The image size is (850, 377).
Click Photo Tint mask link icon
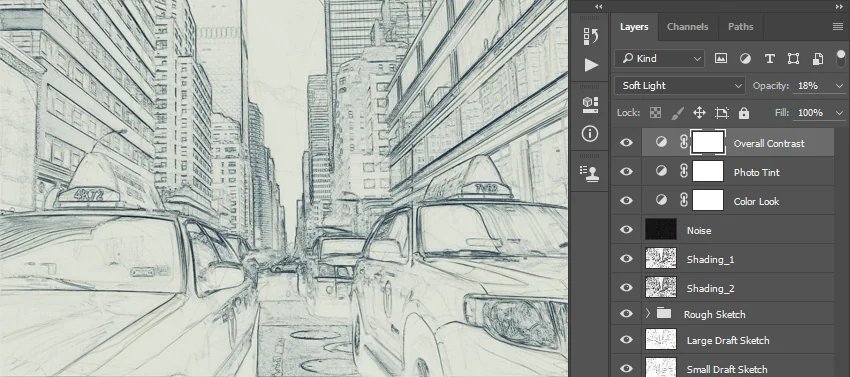coord(684,171)
